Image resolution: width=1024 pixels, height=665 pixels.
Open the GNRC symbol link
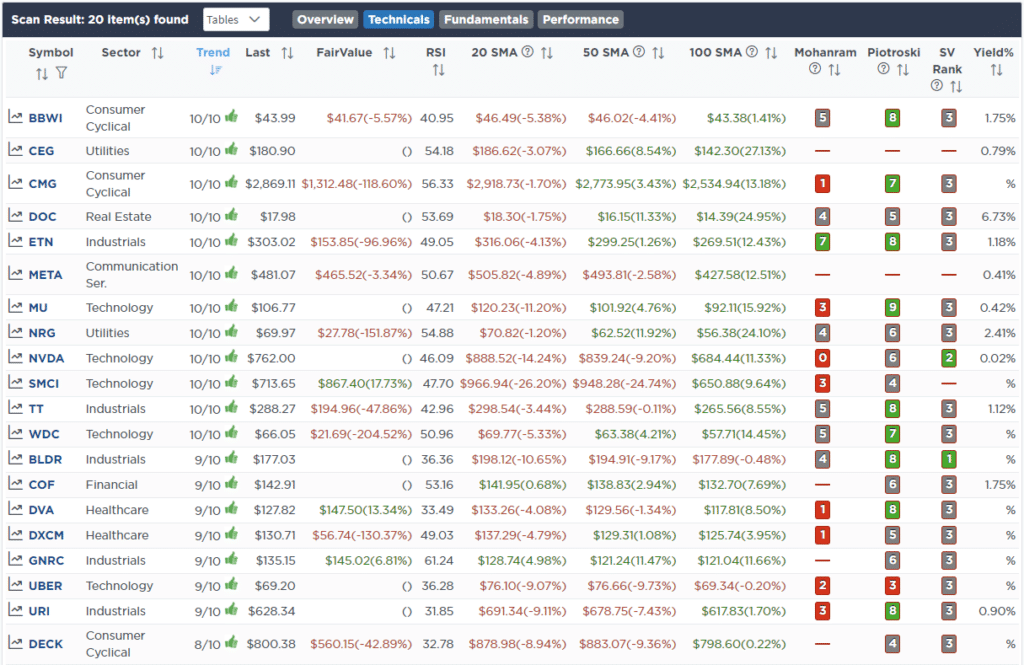coord(46,560)
